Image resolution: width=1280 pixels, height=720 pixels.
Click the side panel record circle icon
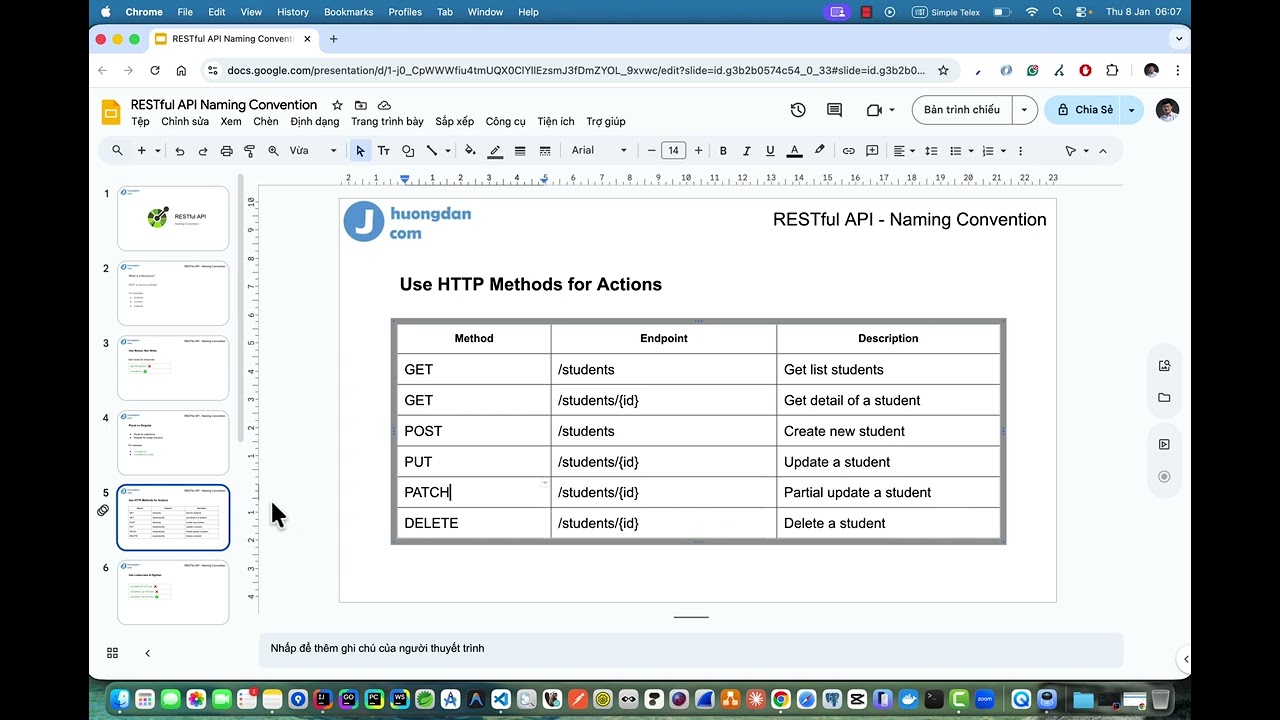click(x=1164, y=477)
